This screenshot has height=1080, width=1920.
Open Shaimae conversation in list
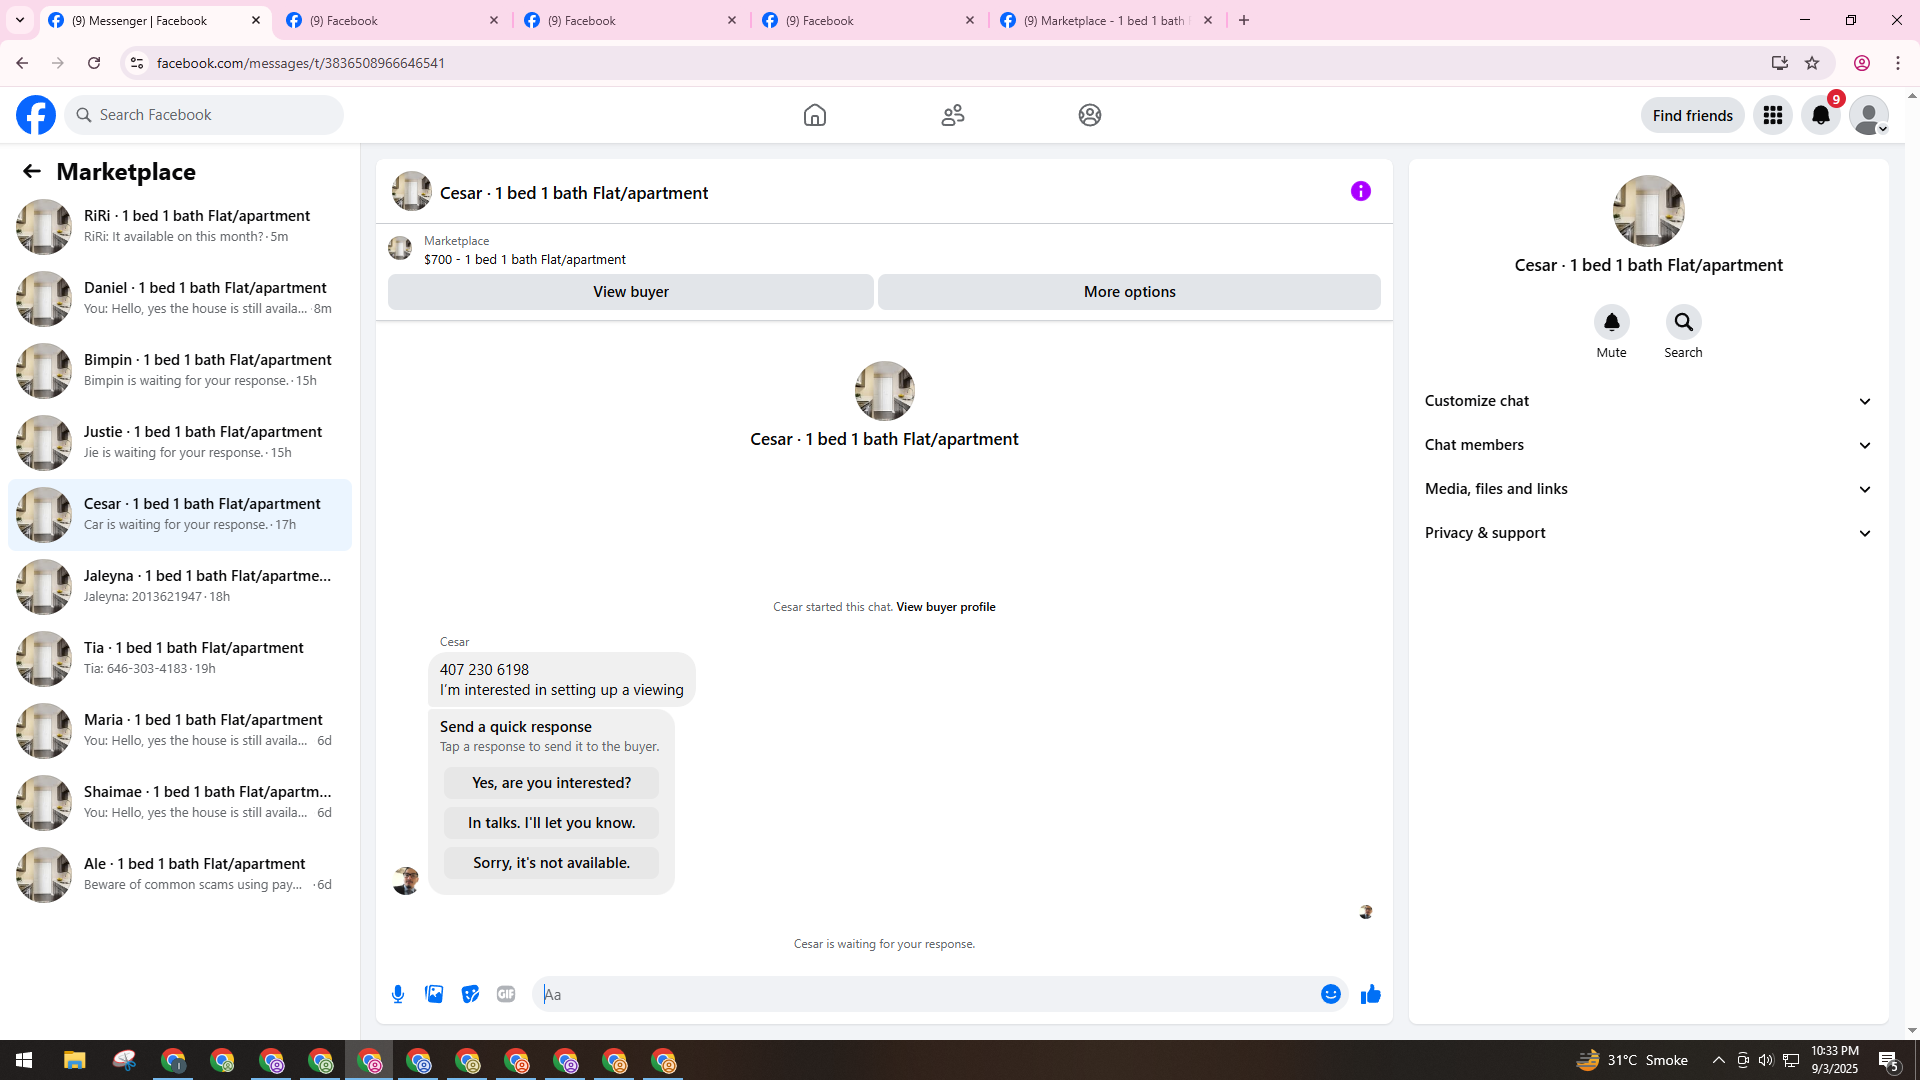180,802
